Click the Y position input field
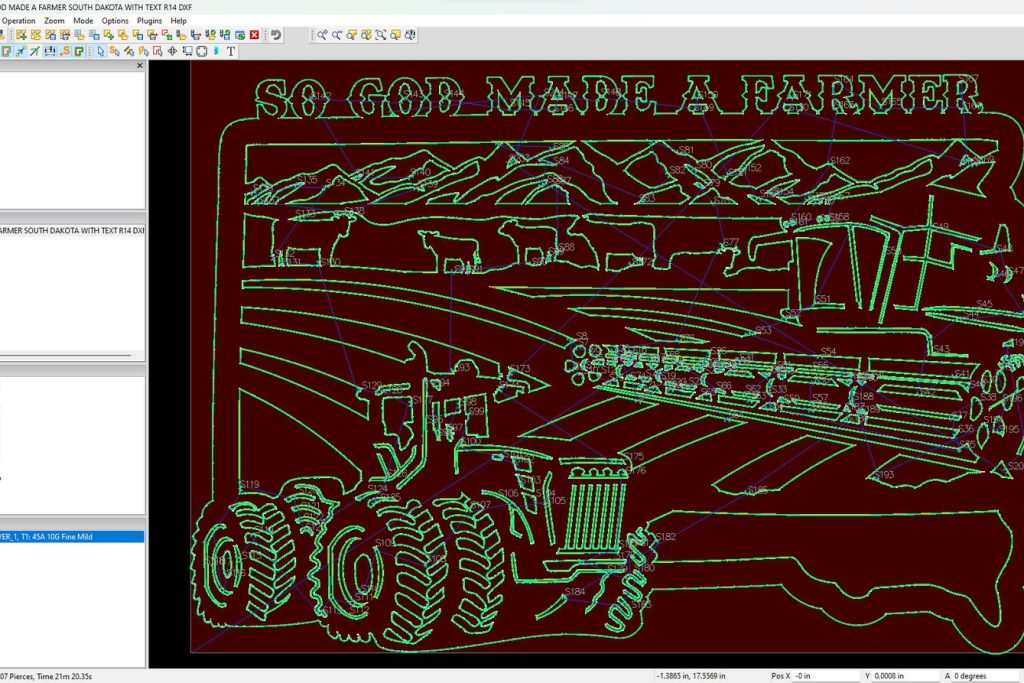The width and height of the screenshot is (1024, 683). [903, 676]
